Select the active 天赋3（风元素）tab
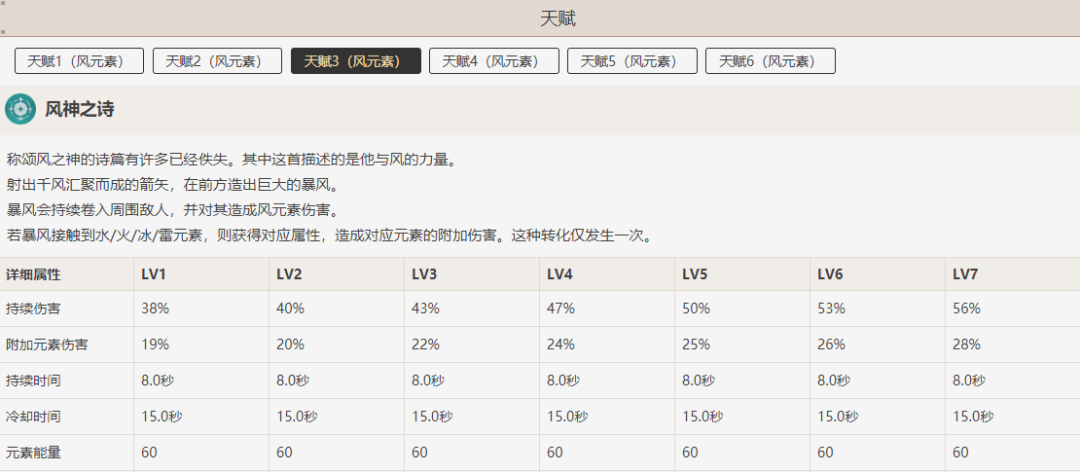 (x=355, y=61)
